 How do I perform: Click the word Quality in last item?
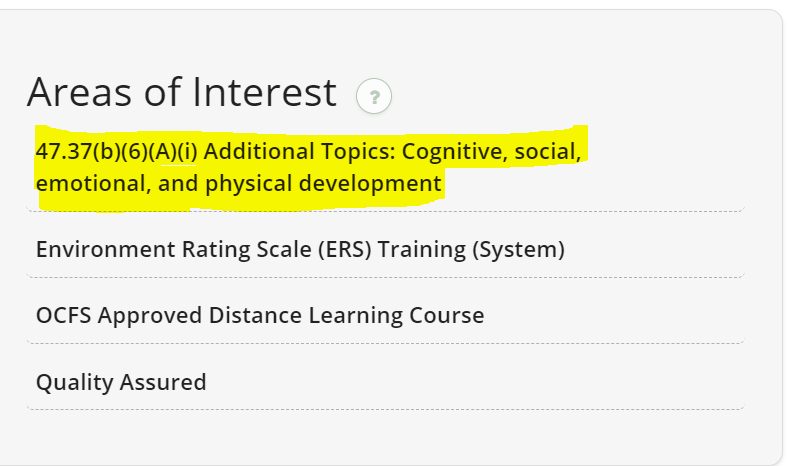tap(74, 382)
